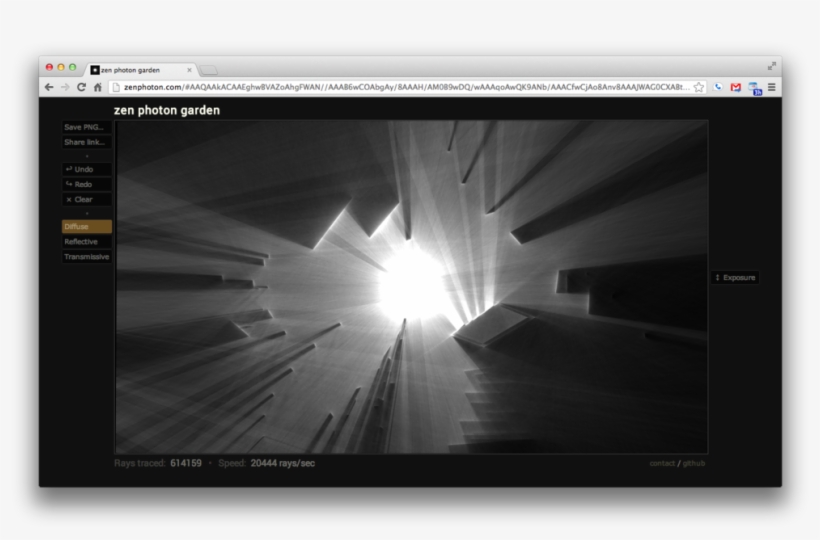Bookmark this page with the star icon
Viewport: 820px width, 540px height.
(x=699, y=87)
